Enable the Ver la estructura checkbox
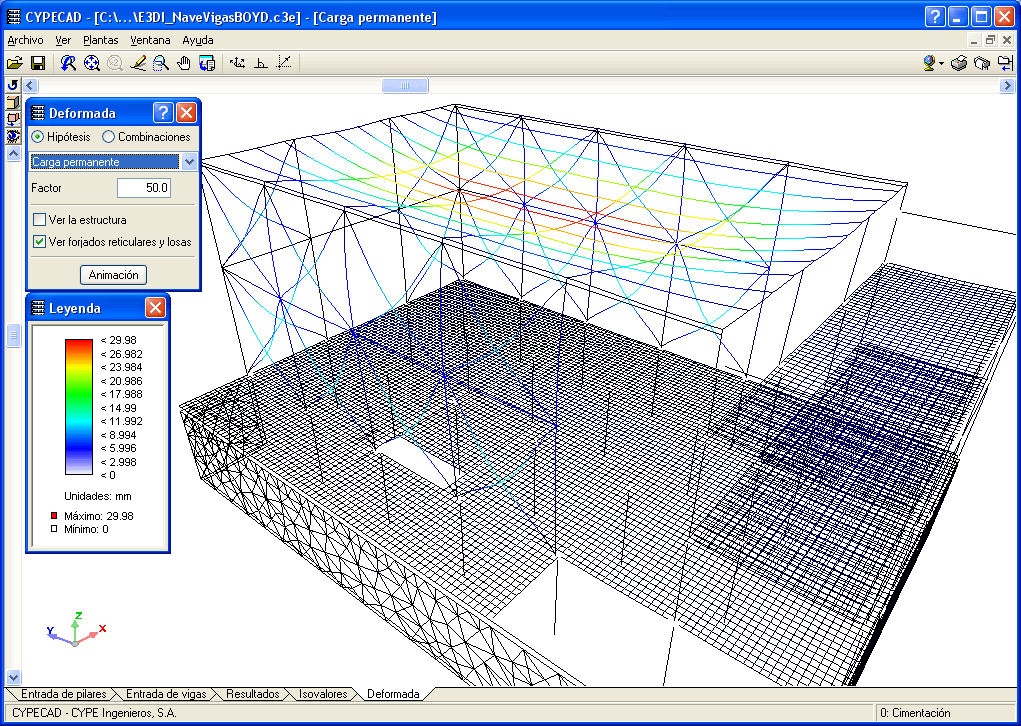Viewport: 1021px width, 726px height. point(39,219)
